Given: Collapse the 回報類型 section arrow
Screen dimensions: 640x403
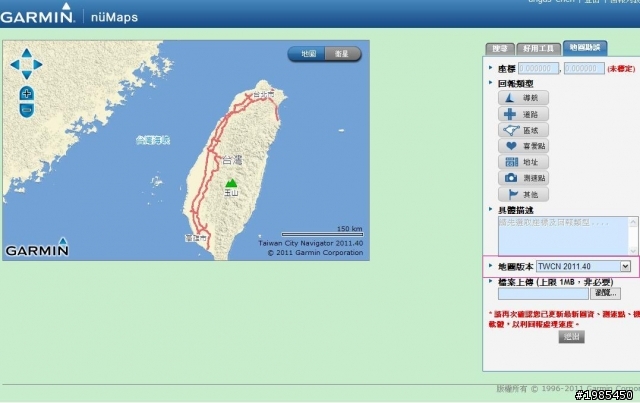Looking at the screenshot, I should tap(491, 82).
